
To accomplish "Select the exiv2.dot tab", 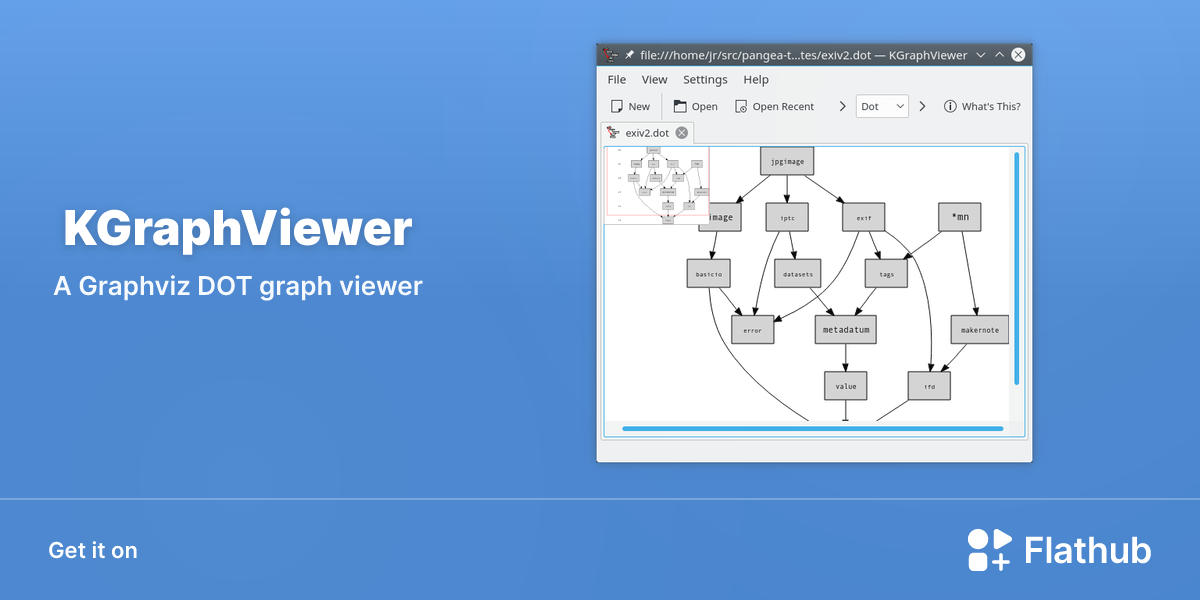I will [647, 133].
